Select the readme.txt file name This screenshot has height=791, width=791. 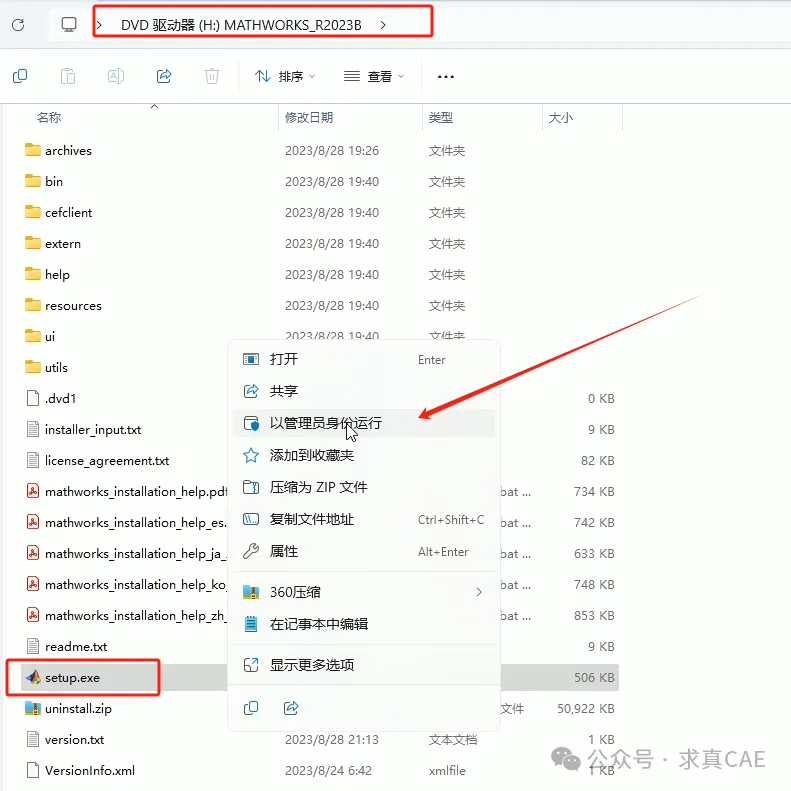[x=76, y=647]
